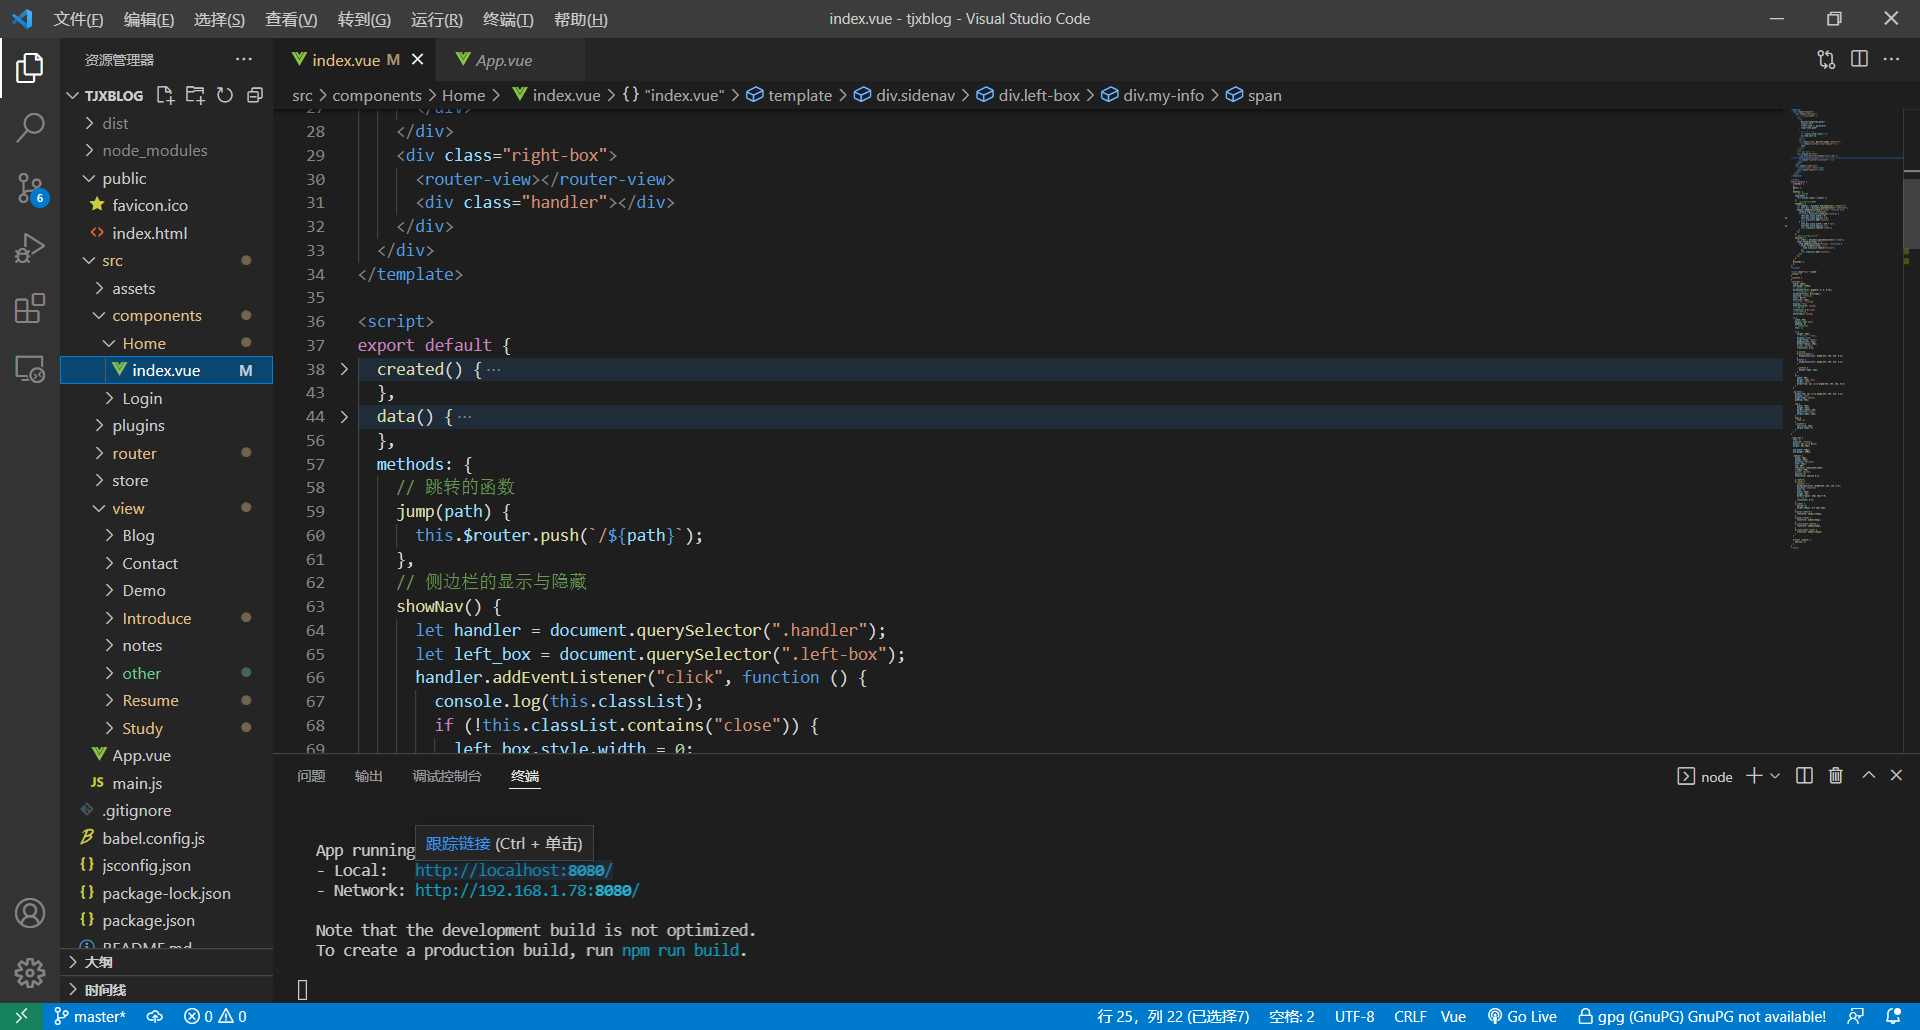Screen dimensions: 1920x1030
Task: Click errors and warnings count in status bar
Action: point(215,1016)
